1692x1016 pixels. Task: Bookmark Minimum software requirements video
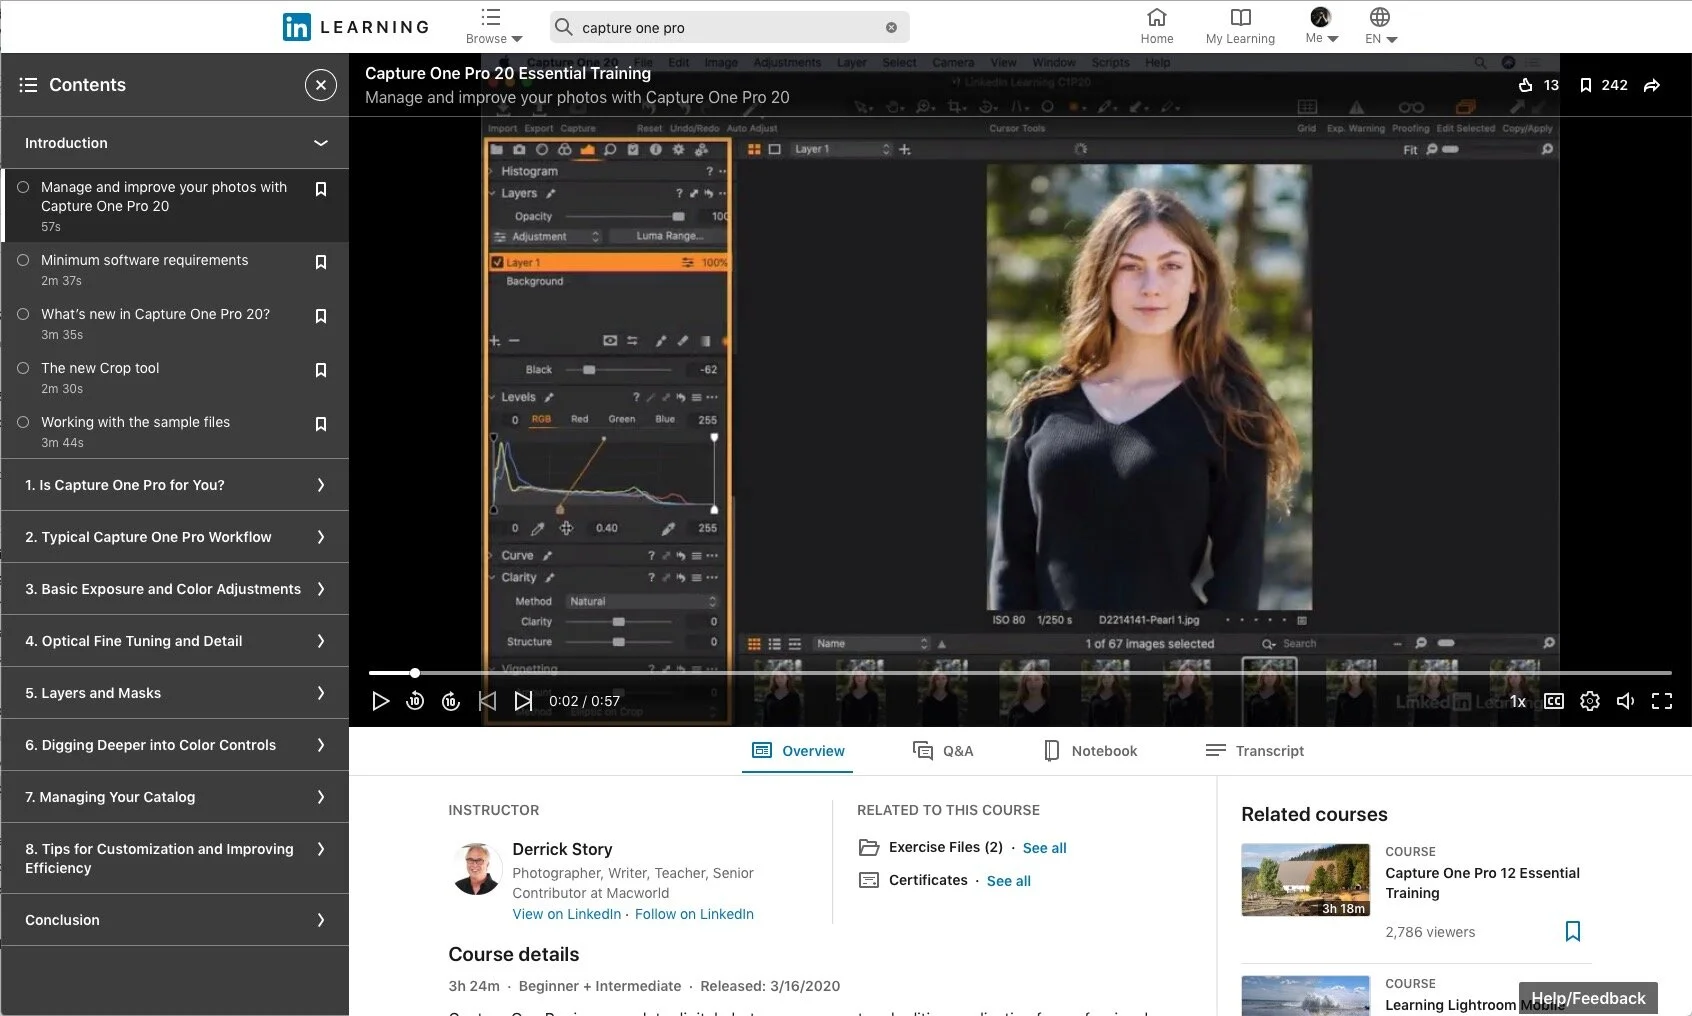(321, 262)
